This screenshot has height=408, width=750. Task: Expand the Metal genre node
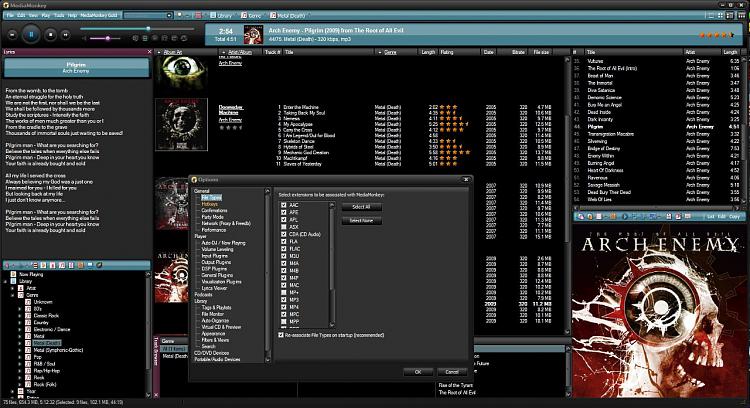pos(20,336)
